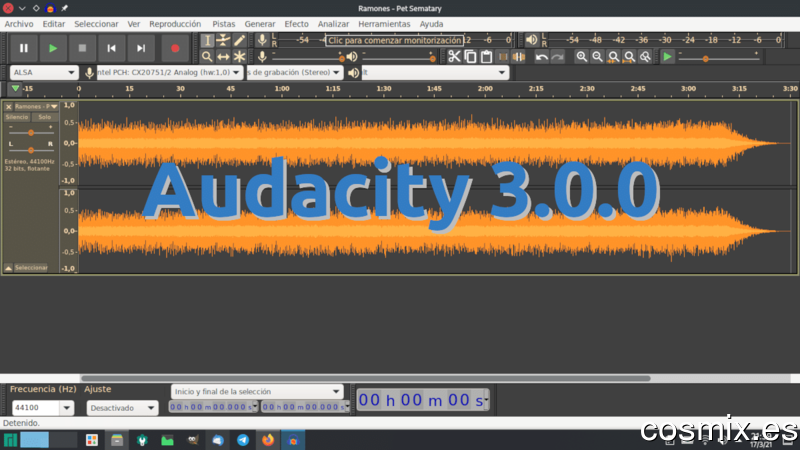Click the Paste clipboard icon

coord(486,57)
